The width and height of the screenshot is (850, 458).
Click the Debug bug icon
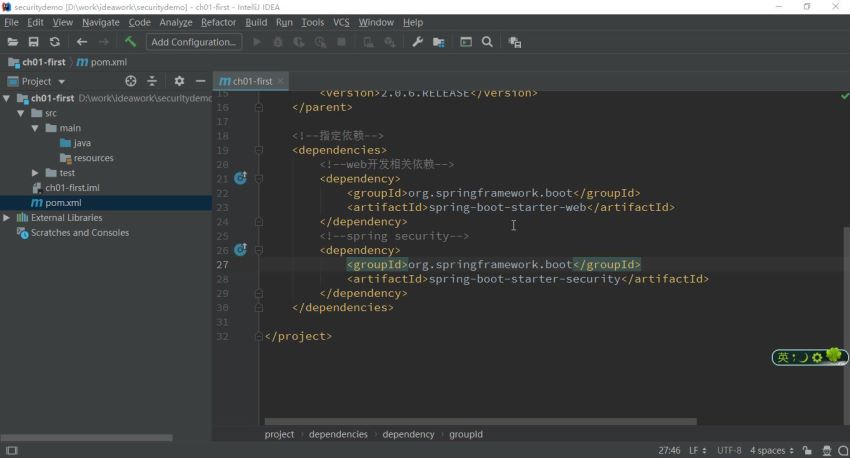point(278,42)
